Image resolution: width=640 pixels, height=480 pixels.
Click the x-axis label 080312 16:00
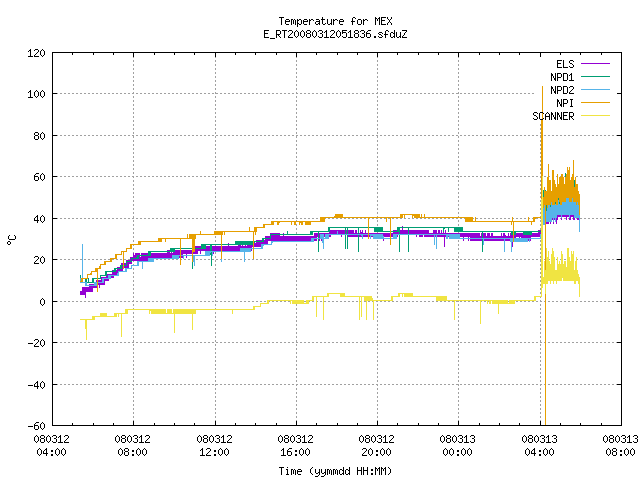coord(296,446)
